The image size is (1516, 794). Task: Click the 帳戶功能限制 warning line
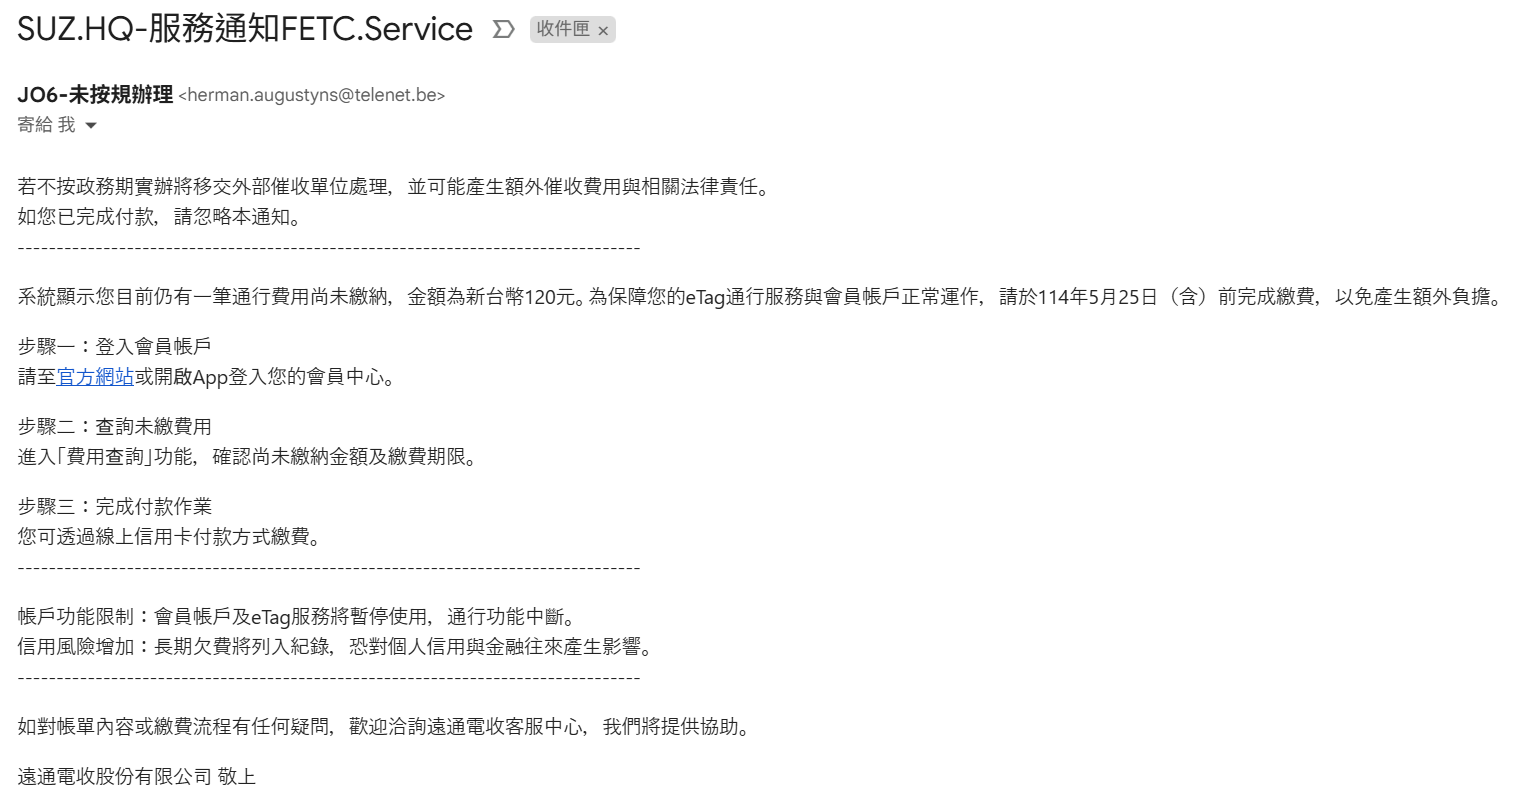coord(297,616)
